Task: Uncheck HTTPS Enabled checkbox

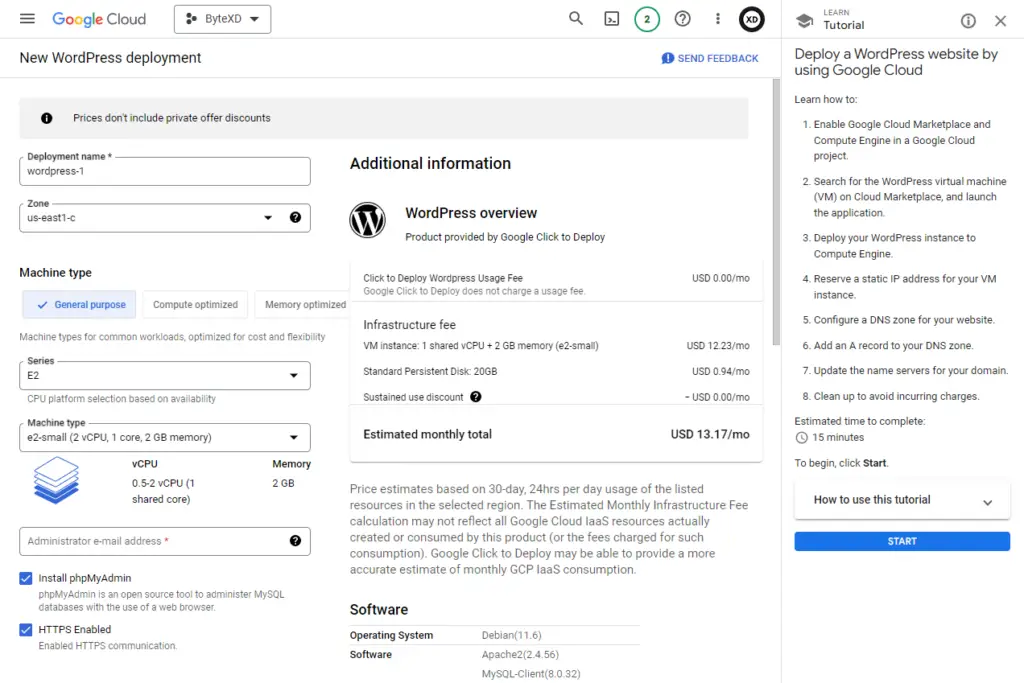Action: [x=25, y=629]
